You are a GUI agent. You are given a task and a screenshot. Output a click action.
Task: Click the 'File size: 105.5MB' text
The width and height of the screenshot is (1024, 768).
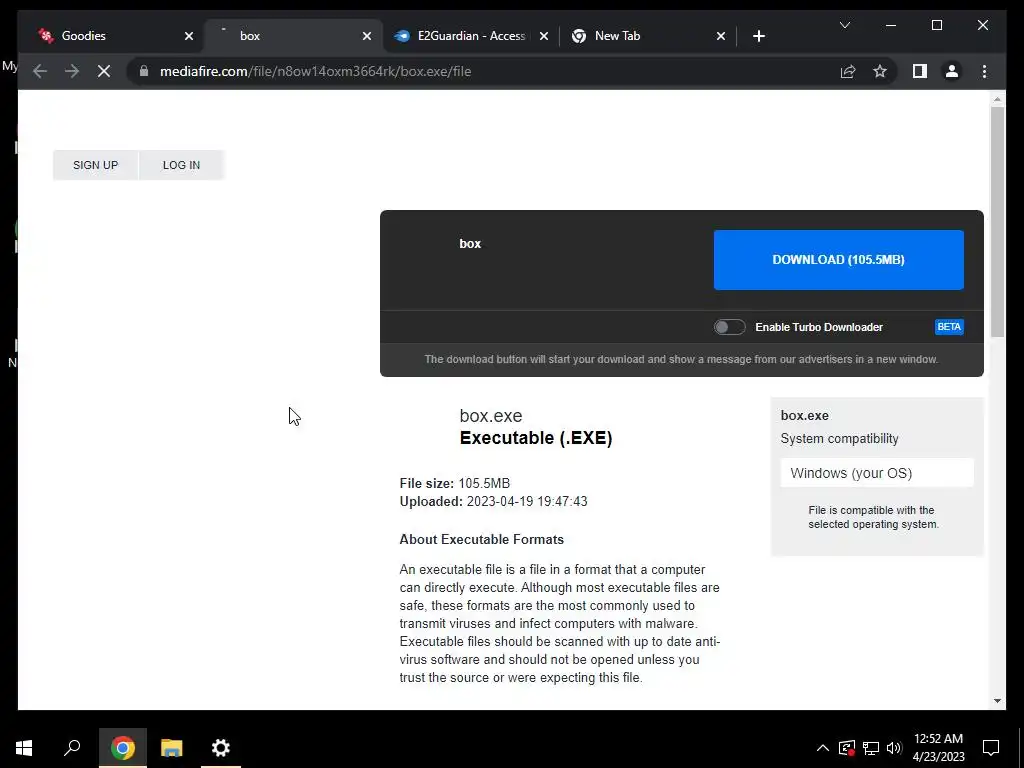pyautogui.click(x=455, y=483)
